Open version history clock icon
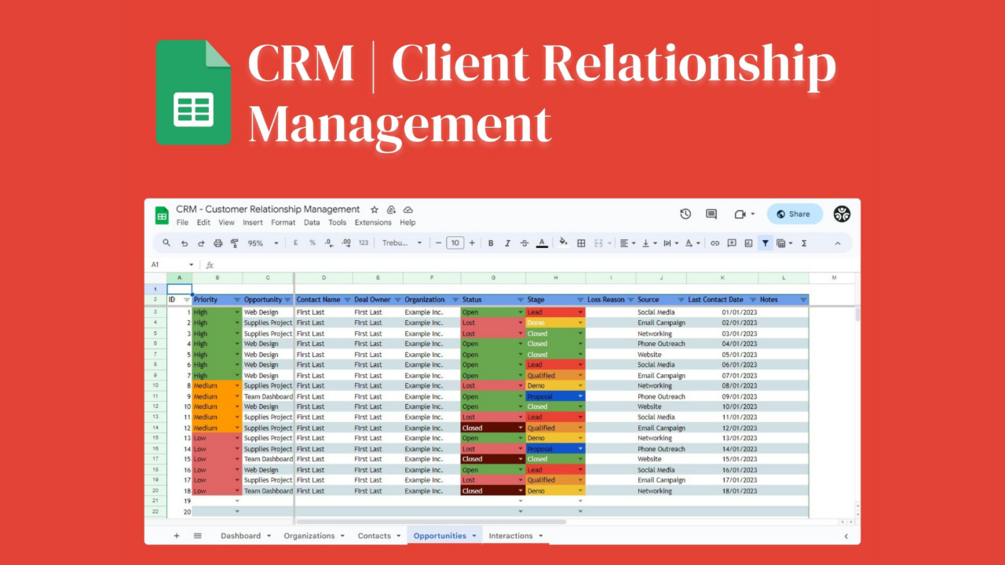This screenshot has height=565, width=1005. coord(685,214)
